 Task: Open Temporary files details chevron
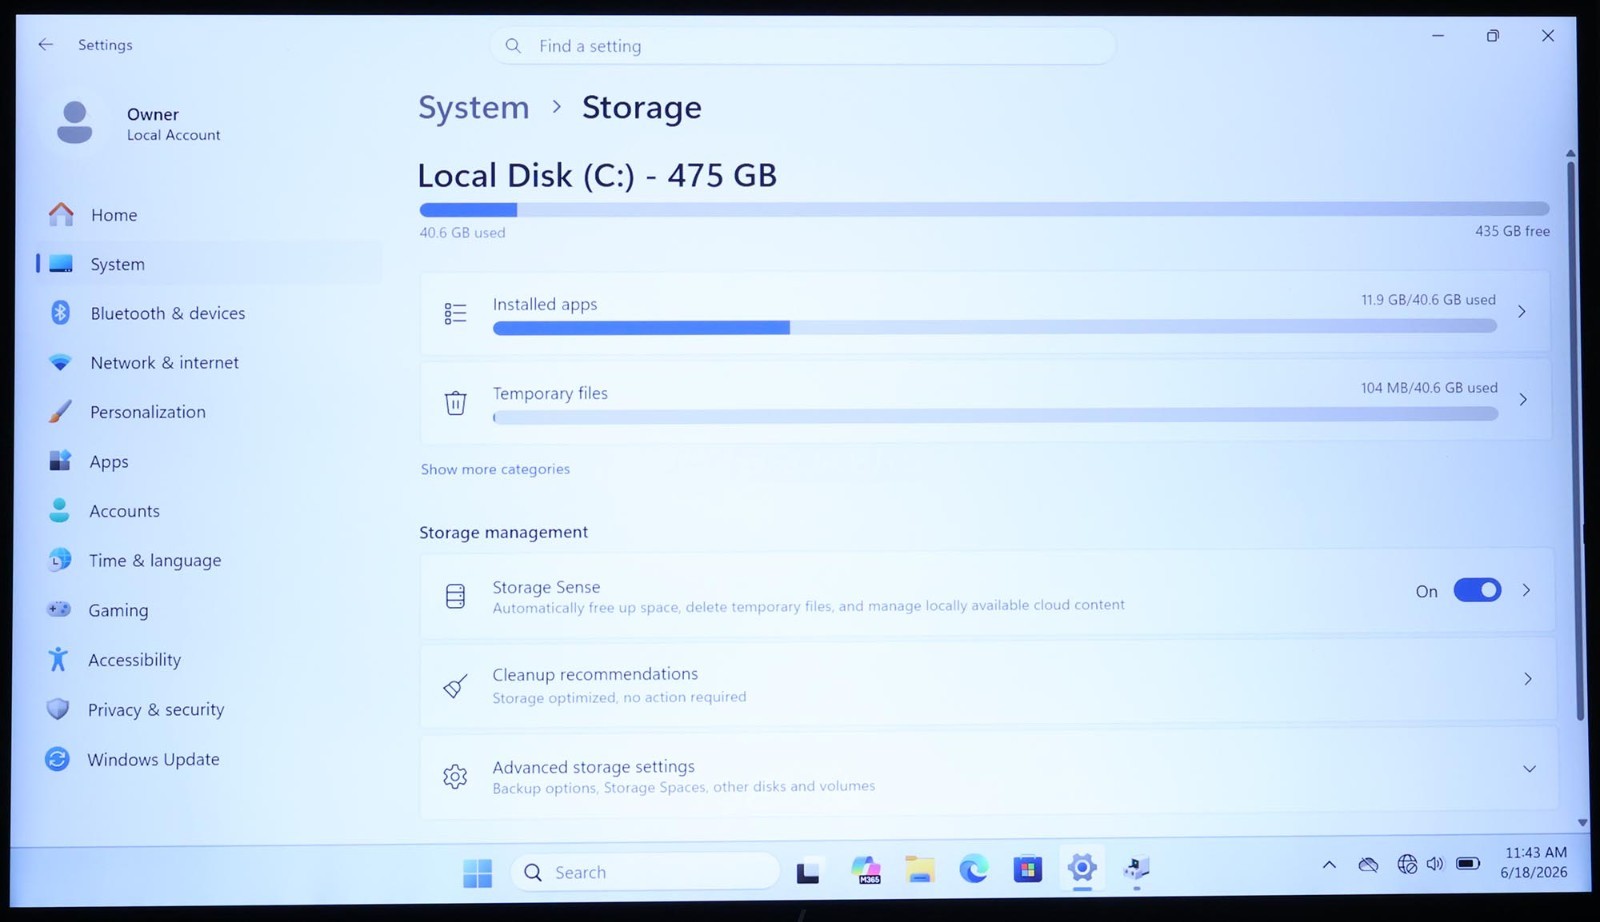pos(1523,400)
